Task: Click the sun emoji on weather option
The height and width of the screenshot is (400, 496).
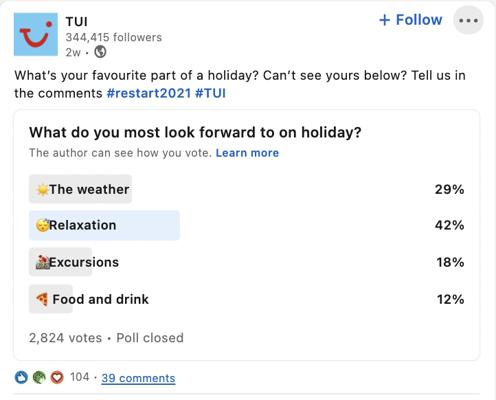Action: (43, 190)
